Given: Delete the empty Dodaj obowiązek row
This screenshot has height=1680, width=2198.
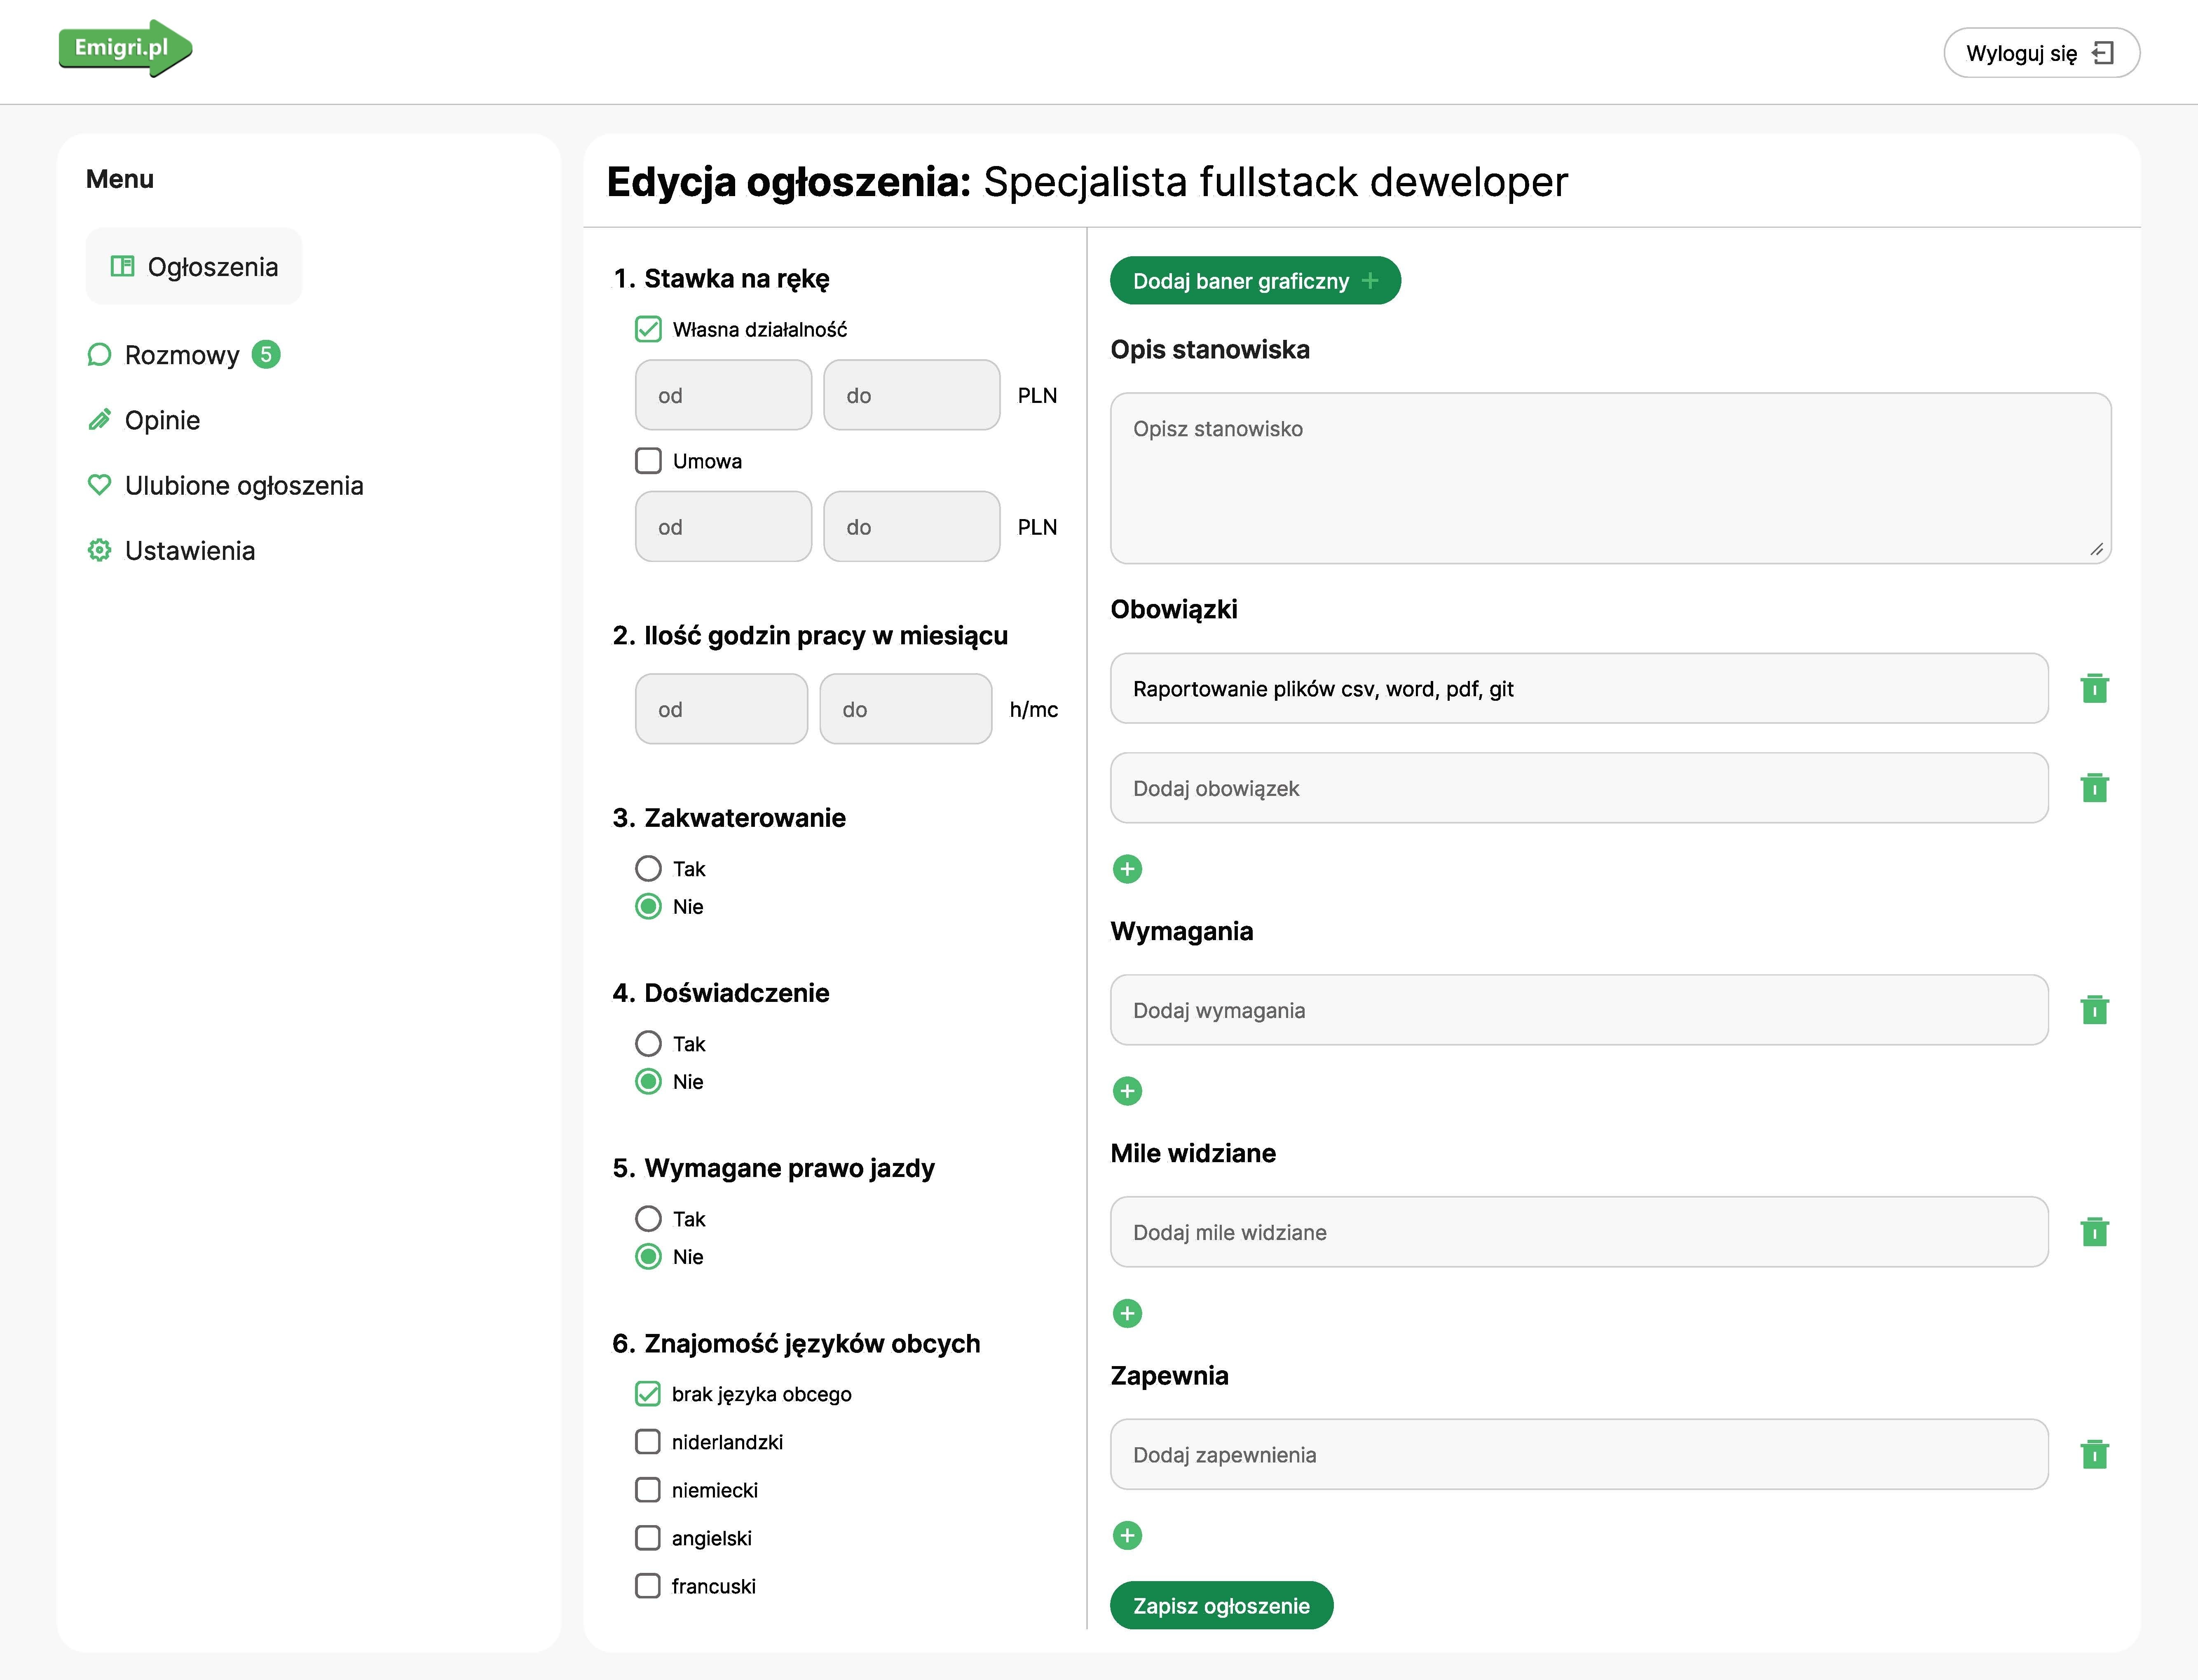Looking at the screenshot, I should point(2094,788).
